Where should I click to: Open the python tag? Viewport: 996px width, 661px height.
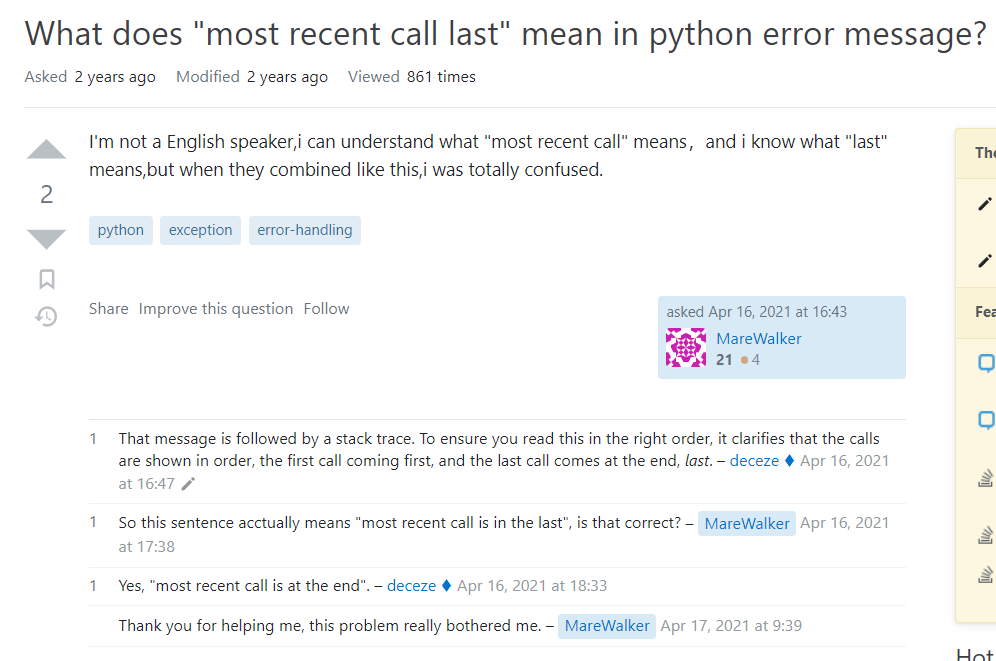click(x=121, y=230)
